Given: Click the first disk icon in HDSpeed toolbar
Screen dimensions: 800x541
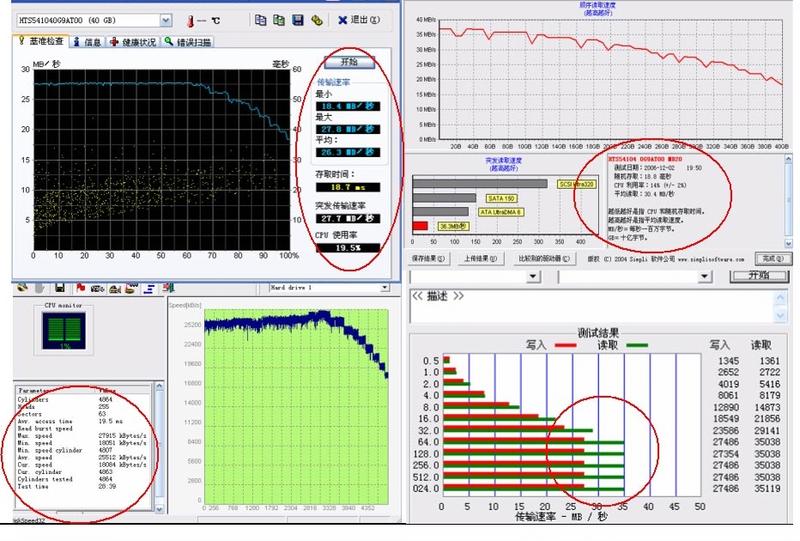Looking at the screenshot, I should (x=22, y=288).
